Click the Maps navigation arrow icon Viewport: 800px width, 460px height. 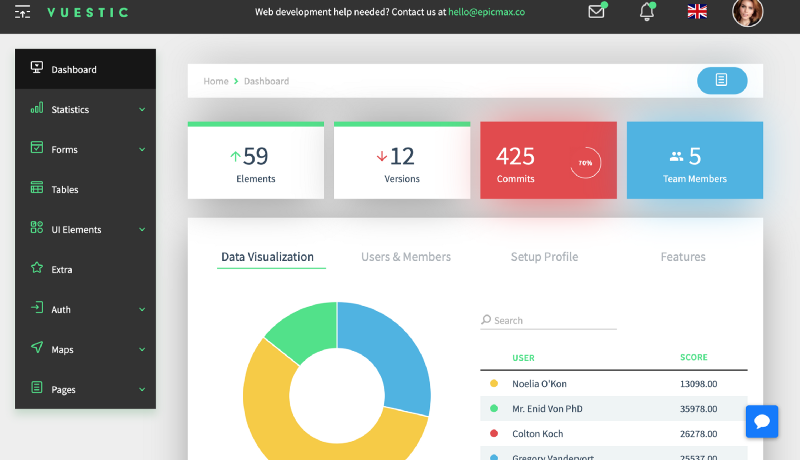point(37,347)
